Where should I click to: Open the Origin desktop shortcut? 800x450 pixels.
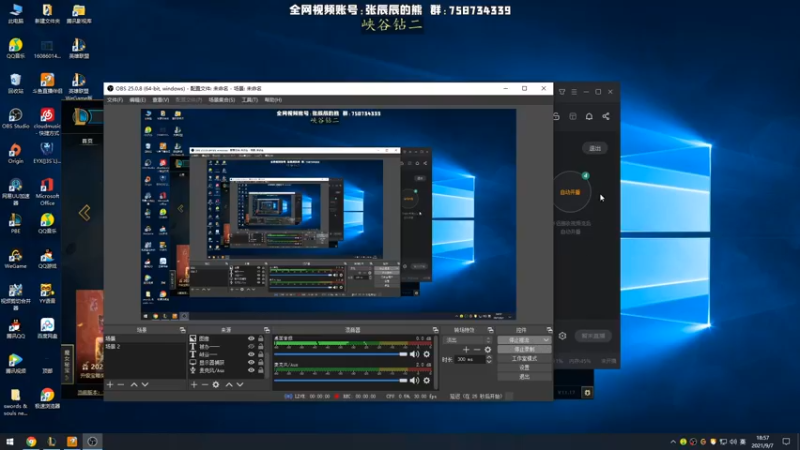[15, 153]
